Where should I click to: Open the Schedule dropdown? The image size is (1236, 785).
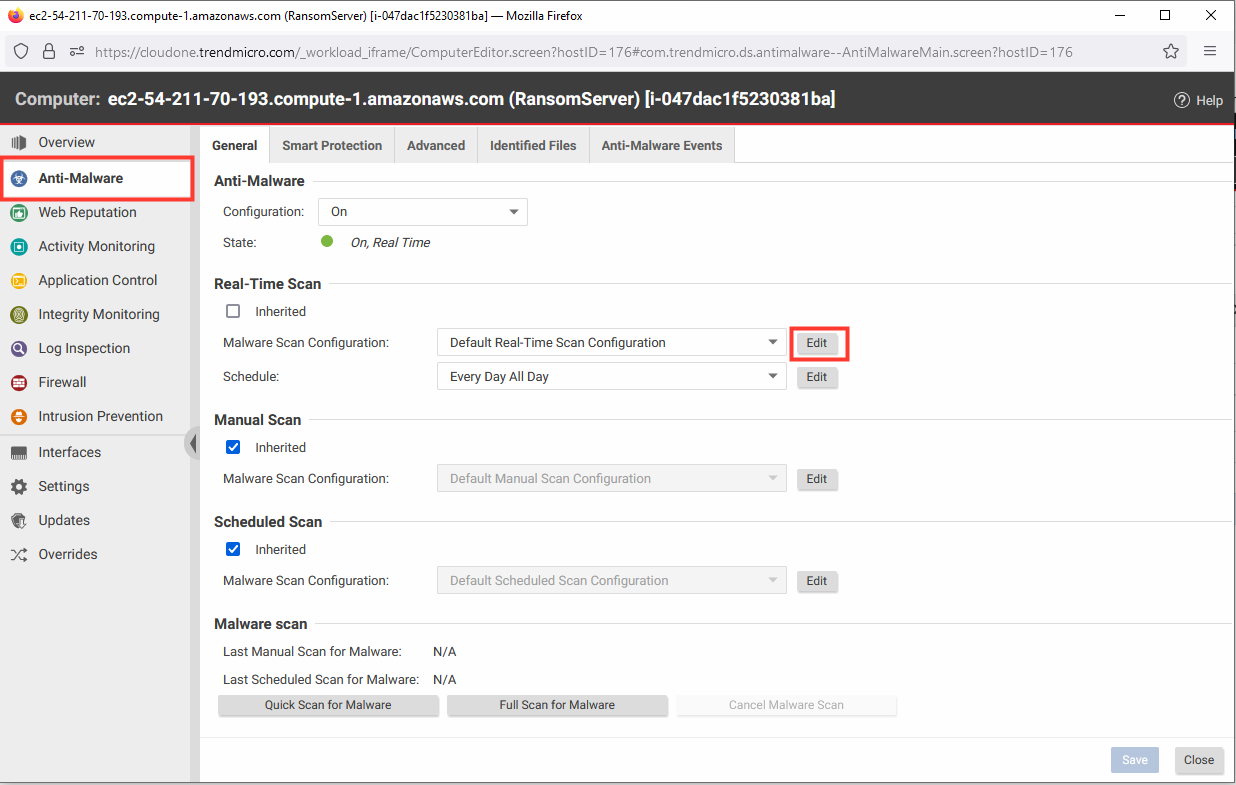click(612, 376)
